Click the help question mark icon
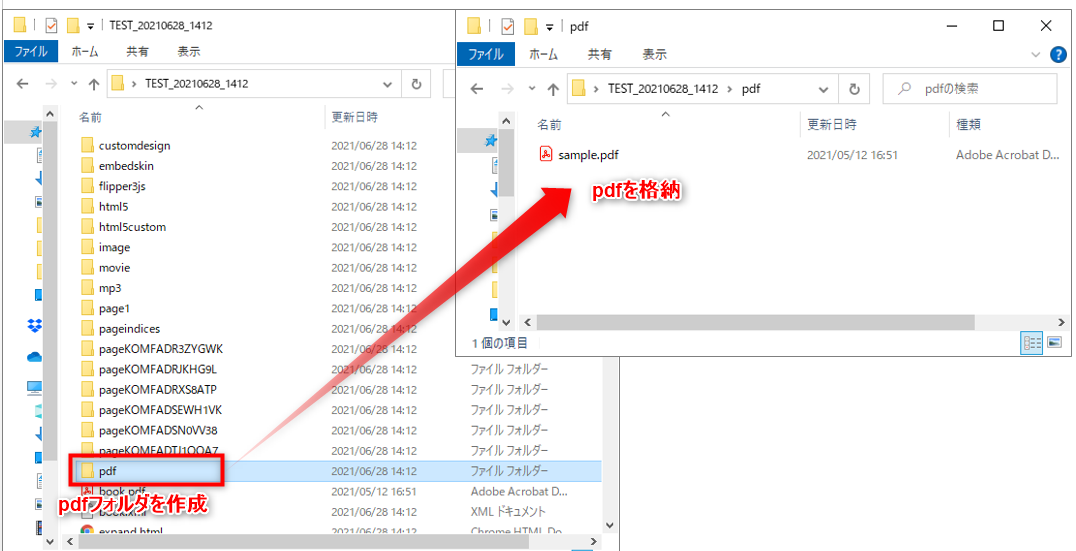This screenshot has width=1076, height=551. [1058, 54]
